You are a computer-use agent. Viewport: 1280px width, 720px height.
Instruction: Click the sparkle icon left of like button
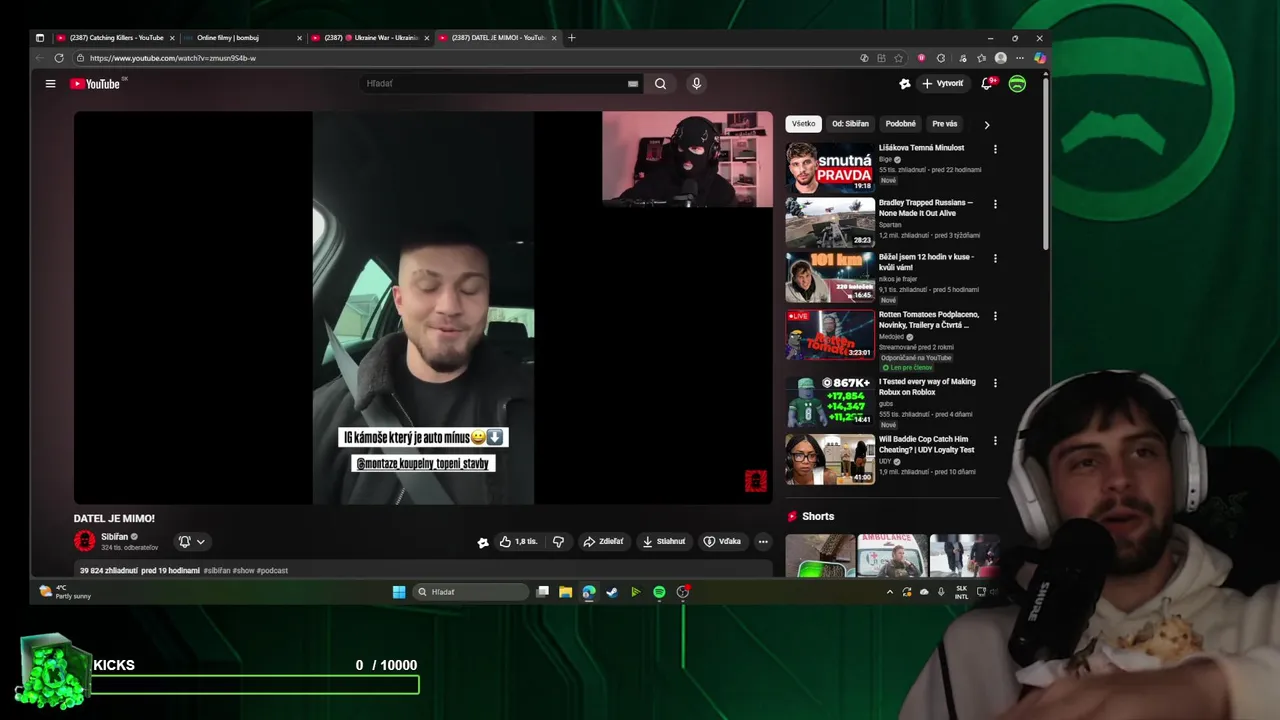point(483,542)
